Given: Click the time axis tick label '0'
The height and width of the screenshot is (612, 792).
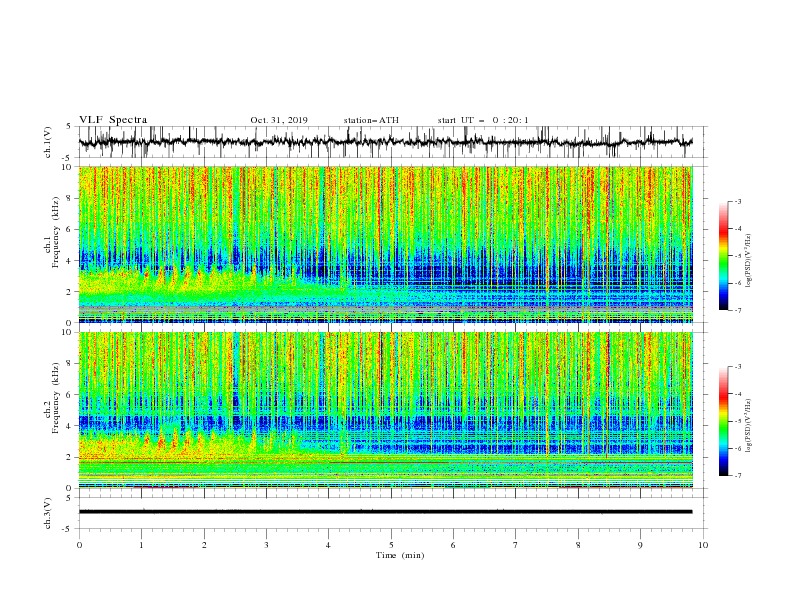Looking at the screenshot, I should tap(79, 545).
